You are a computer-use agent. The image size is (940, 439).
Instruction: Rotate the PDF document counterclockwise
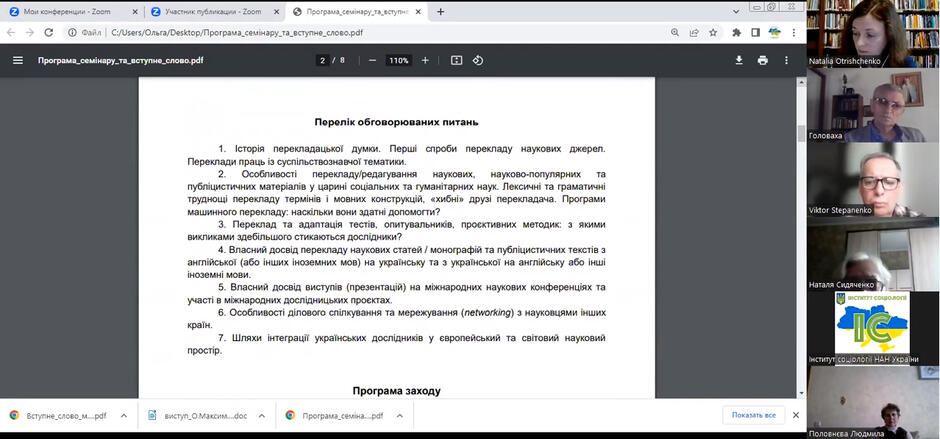(478, 61)
